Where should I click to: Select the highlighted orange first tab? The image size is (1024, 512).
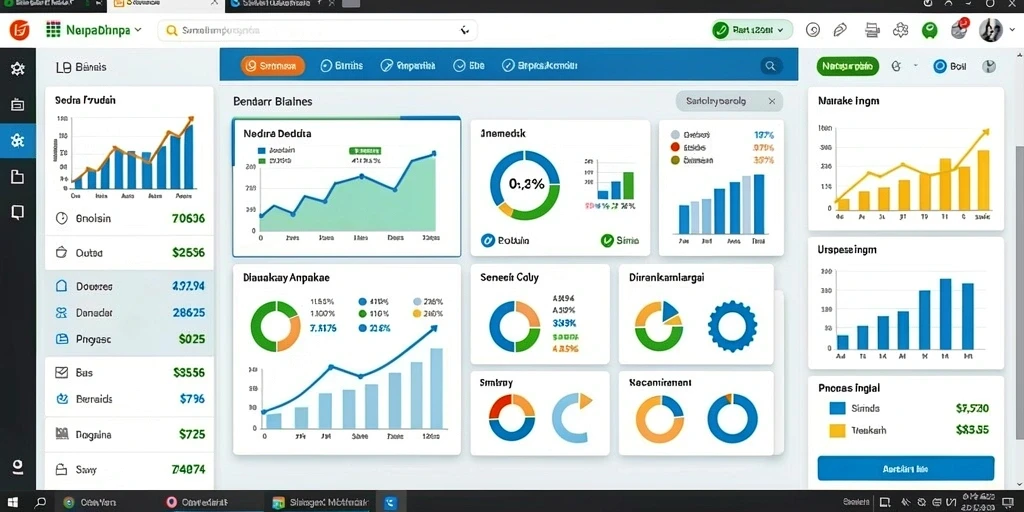point(272,65)
